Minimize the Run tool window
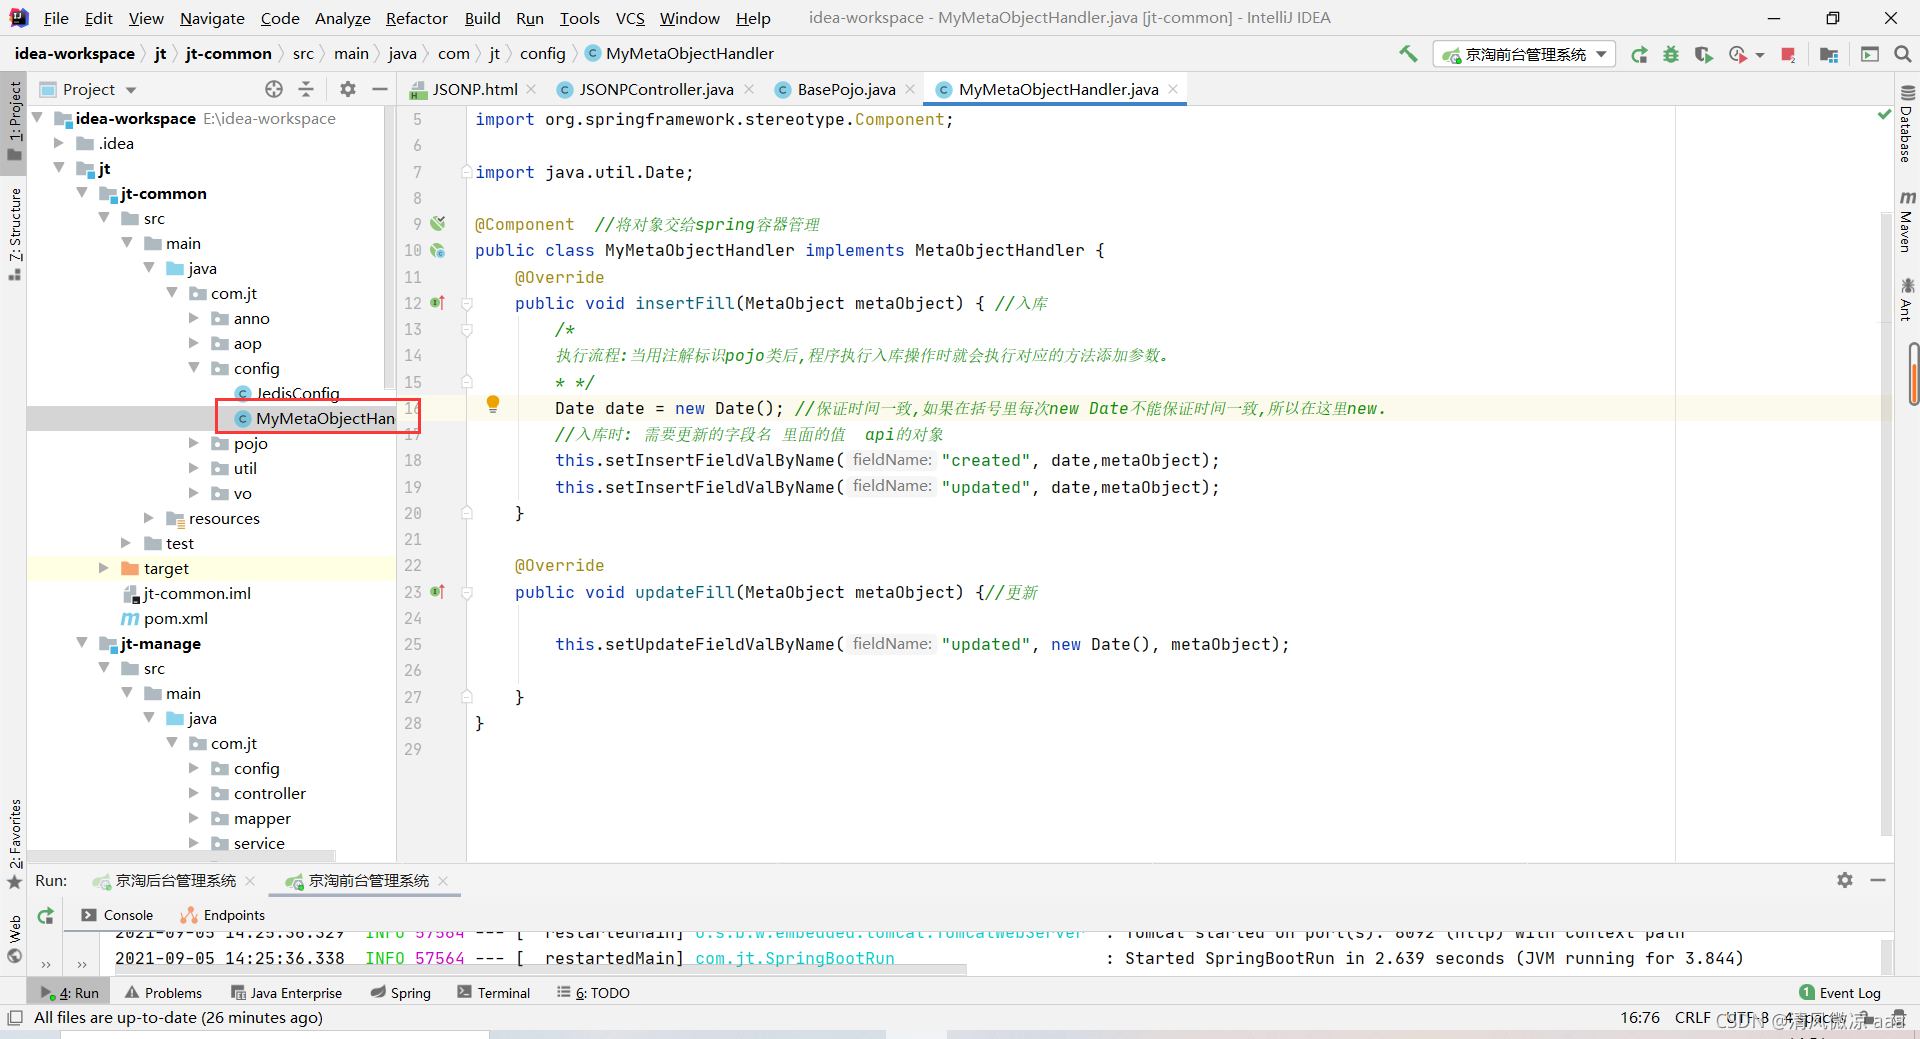1920x1039 pixels. tap(1878, 880)
